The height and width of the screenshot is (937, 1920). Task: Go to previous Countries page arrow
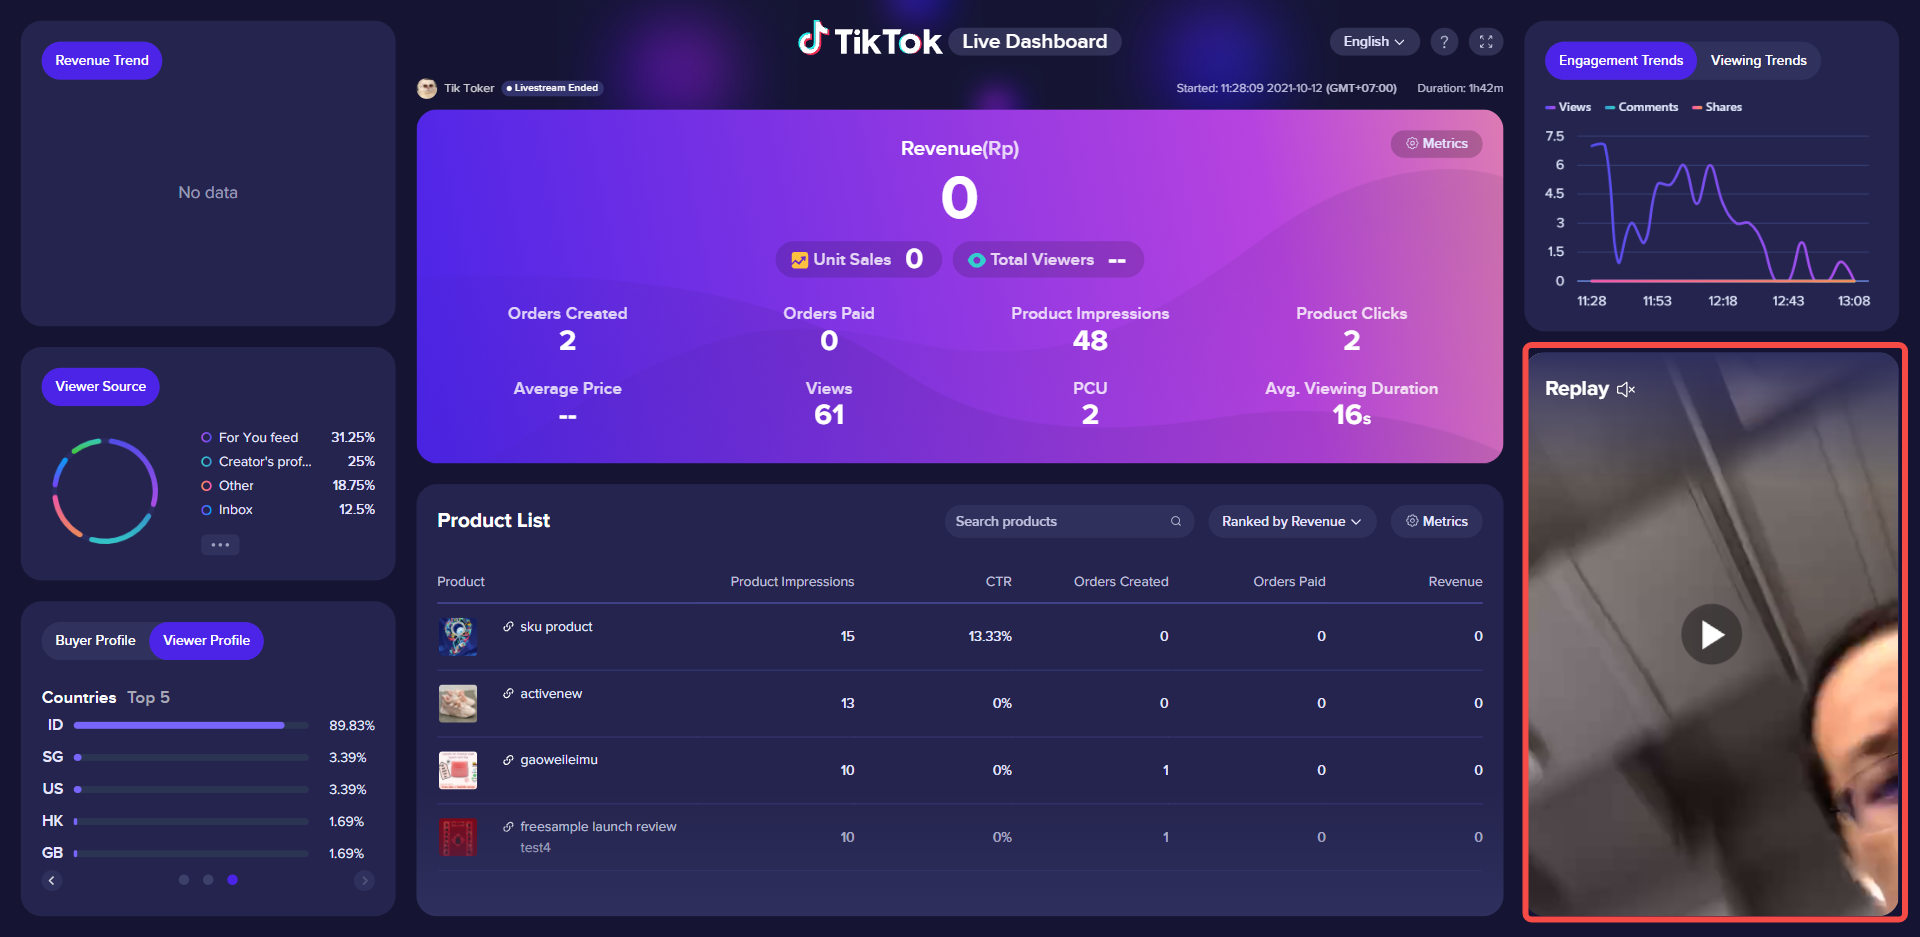pyautogui.click(x=52, y=880)
